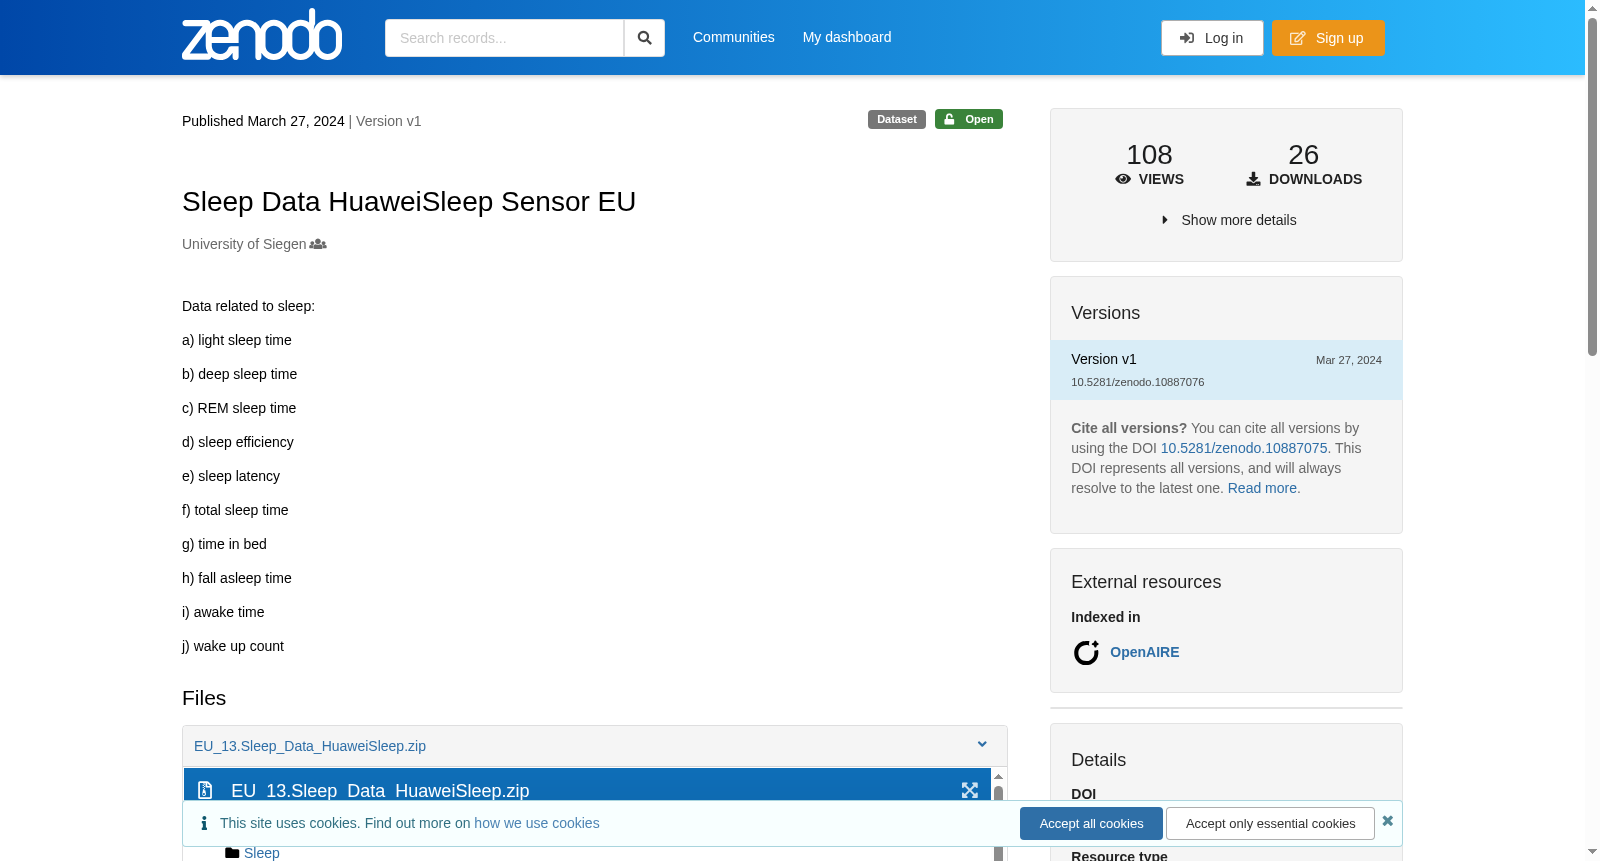Click the Sign up button

pos(1328,38)
